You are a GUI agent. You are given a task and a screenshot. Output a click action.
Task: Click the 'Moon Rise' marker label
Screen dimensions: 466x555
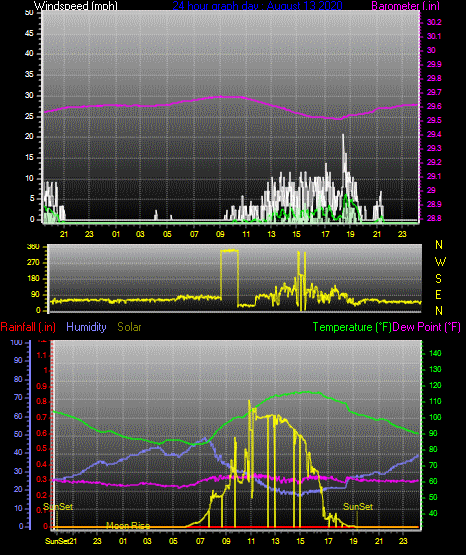pyautogui.click(x=128, y=525)
